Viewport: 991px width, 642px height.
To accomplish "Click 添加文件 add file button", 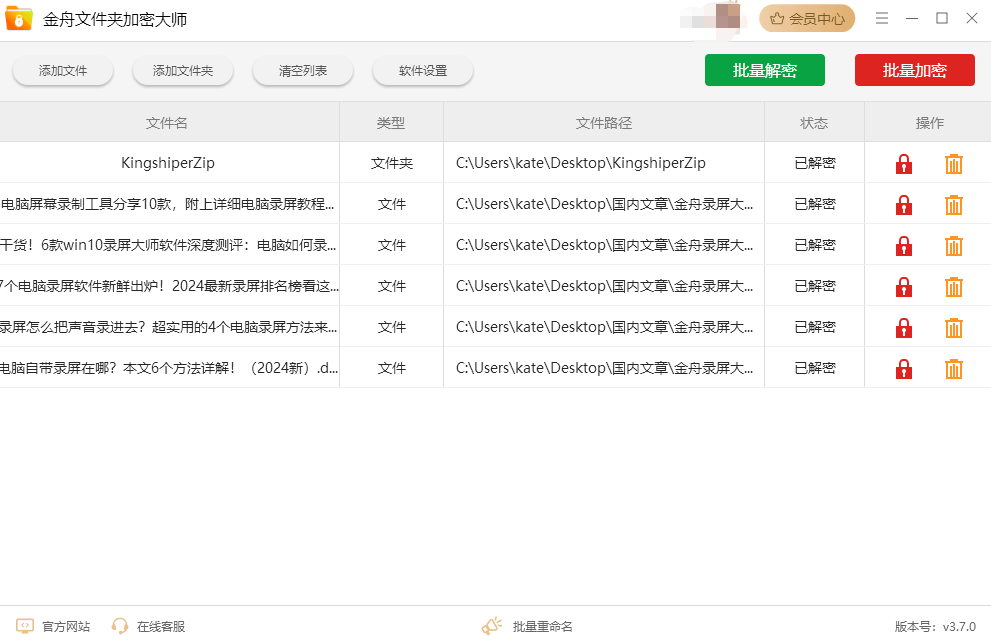I will pos(63,71).
